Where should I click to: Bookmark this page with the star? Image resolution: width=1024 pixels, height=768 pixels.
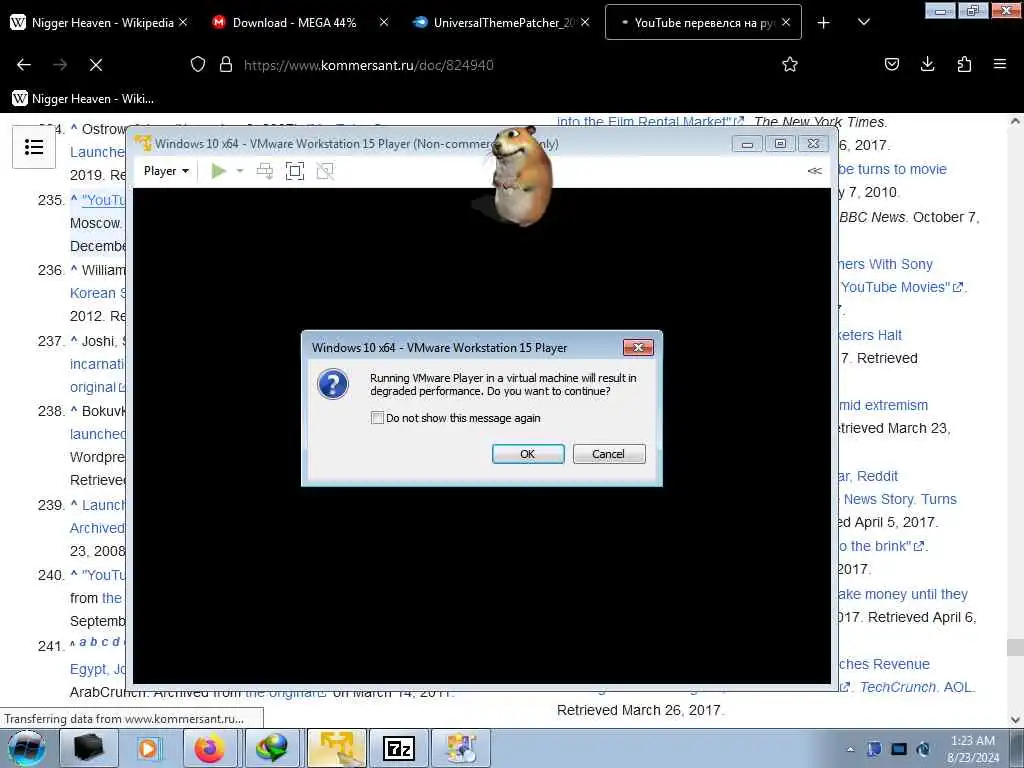click(790, 65)
